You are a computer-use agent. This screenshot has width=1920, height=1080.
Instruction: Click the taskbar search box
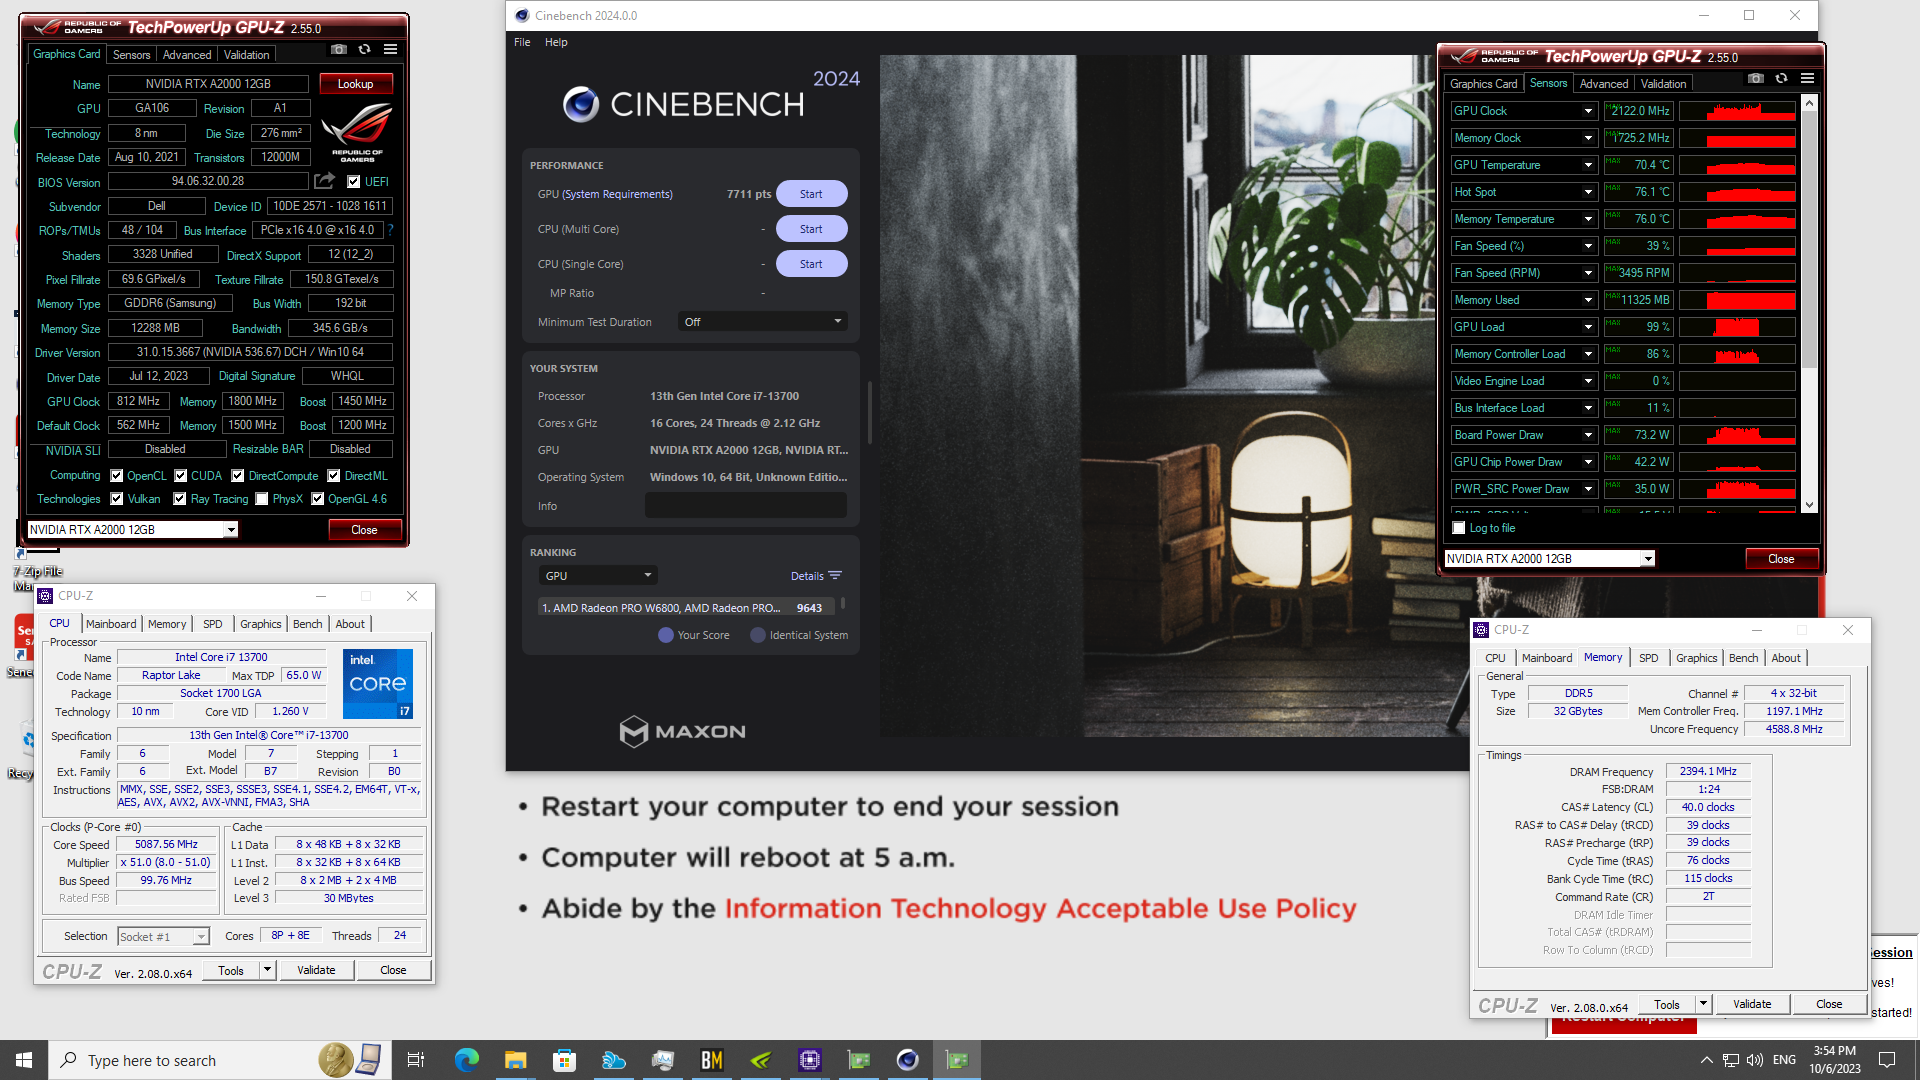[x=220, y=1060]
